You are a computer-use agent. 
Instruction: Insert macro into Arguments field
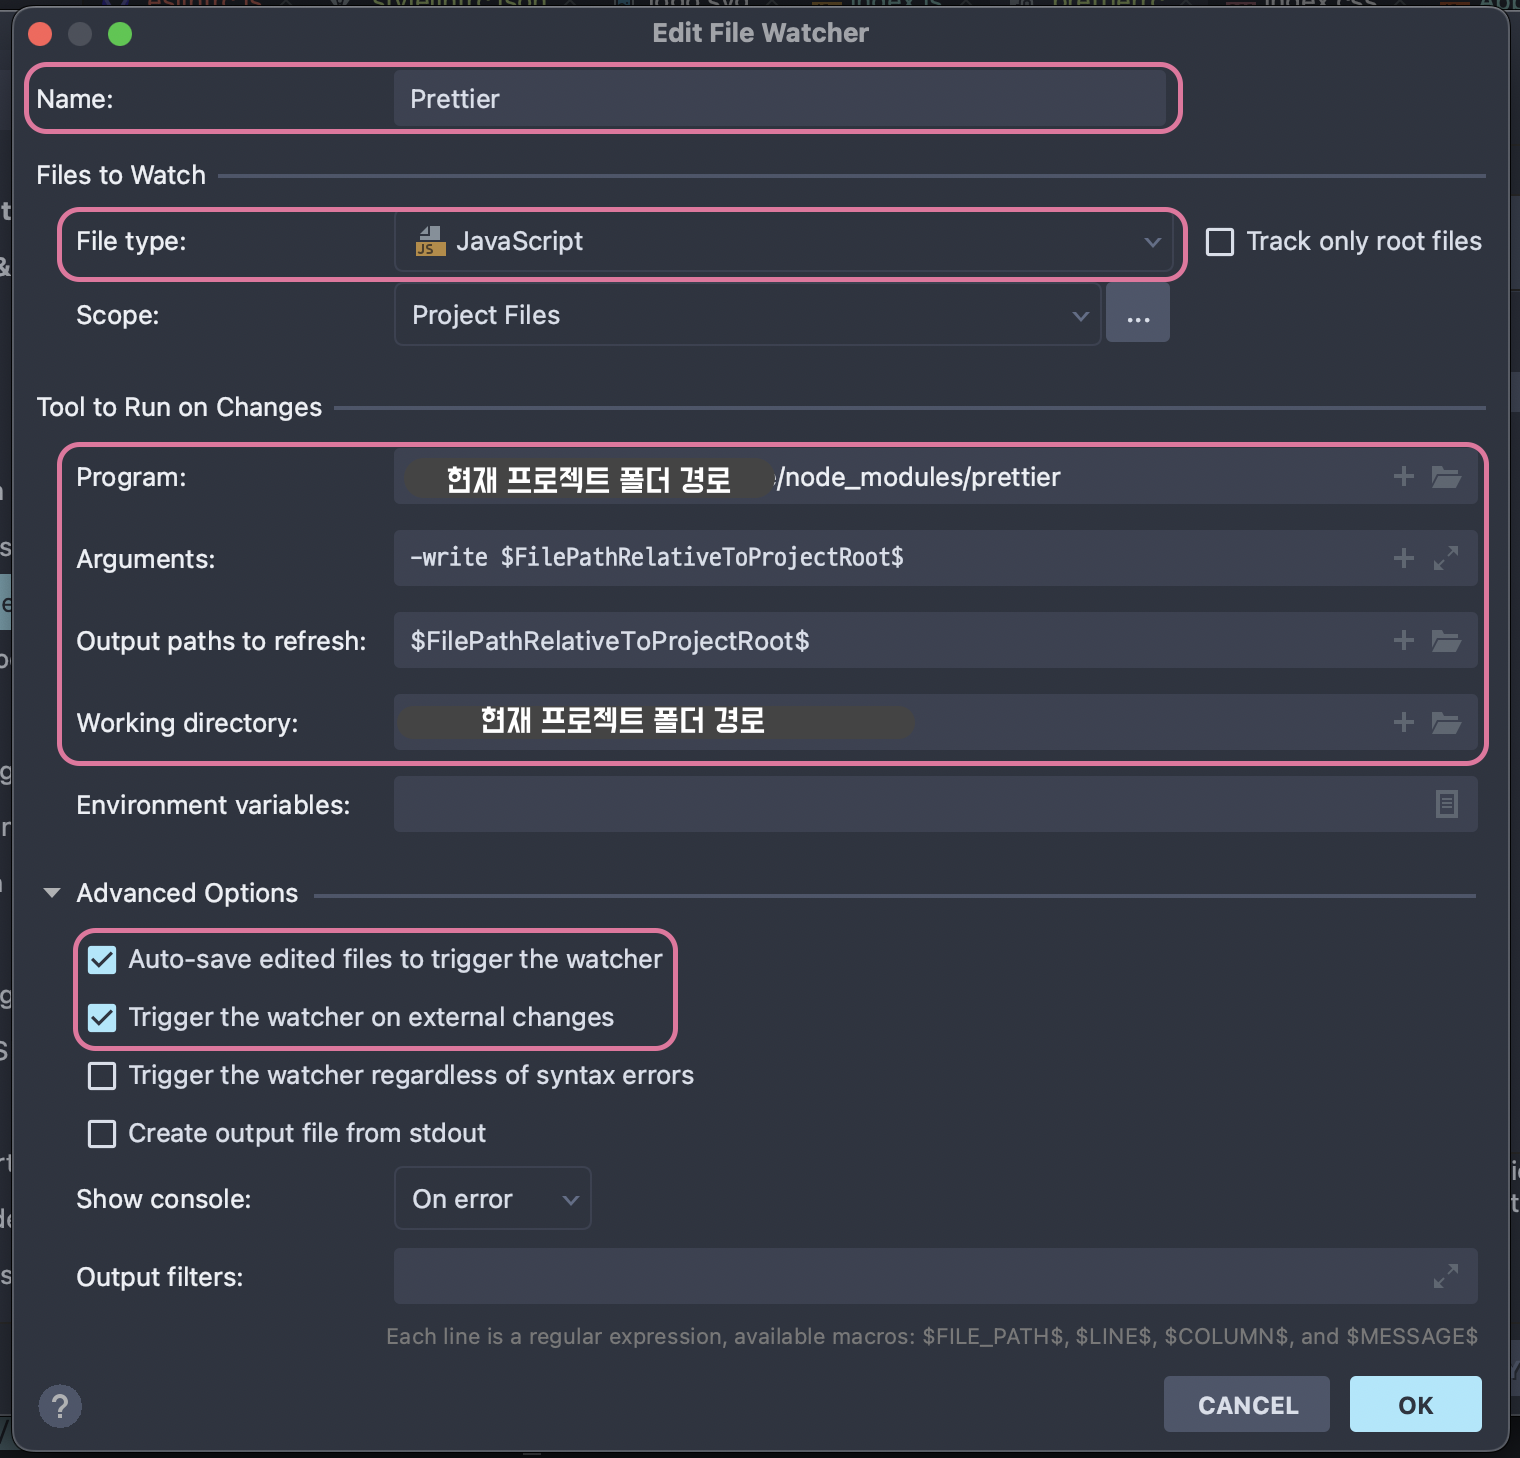pos(1403,558)
